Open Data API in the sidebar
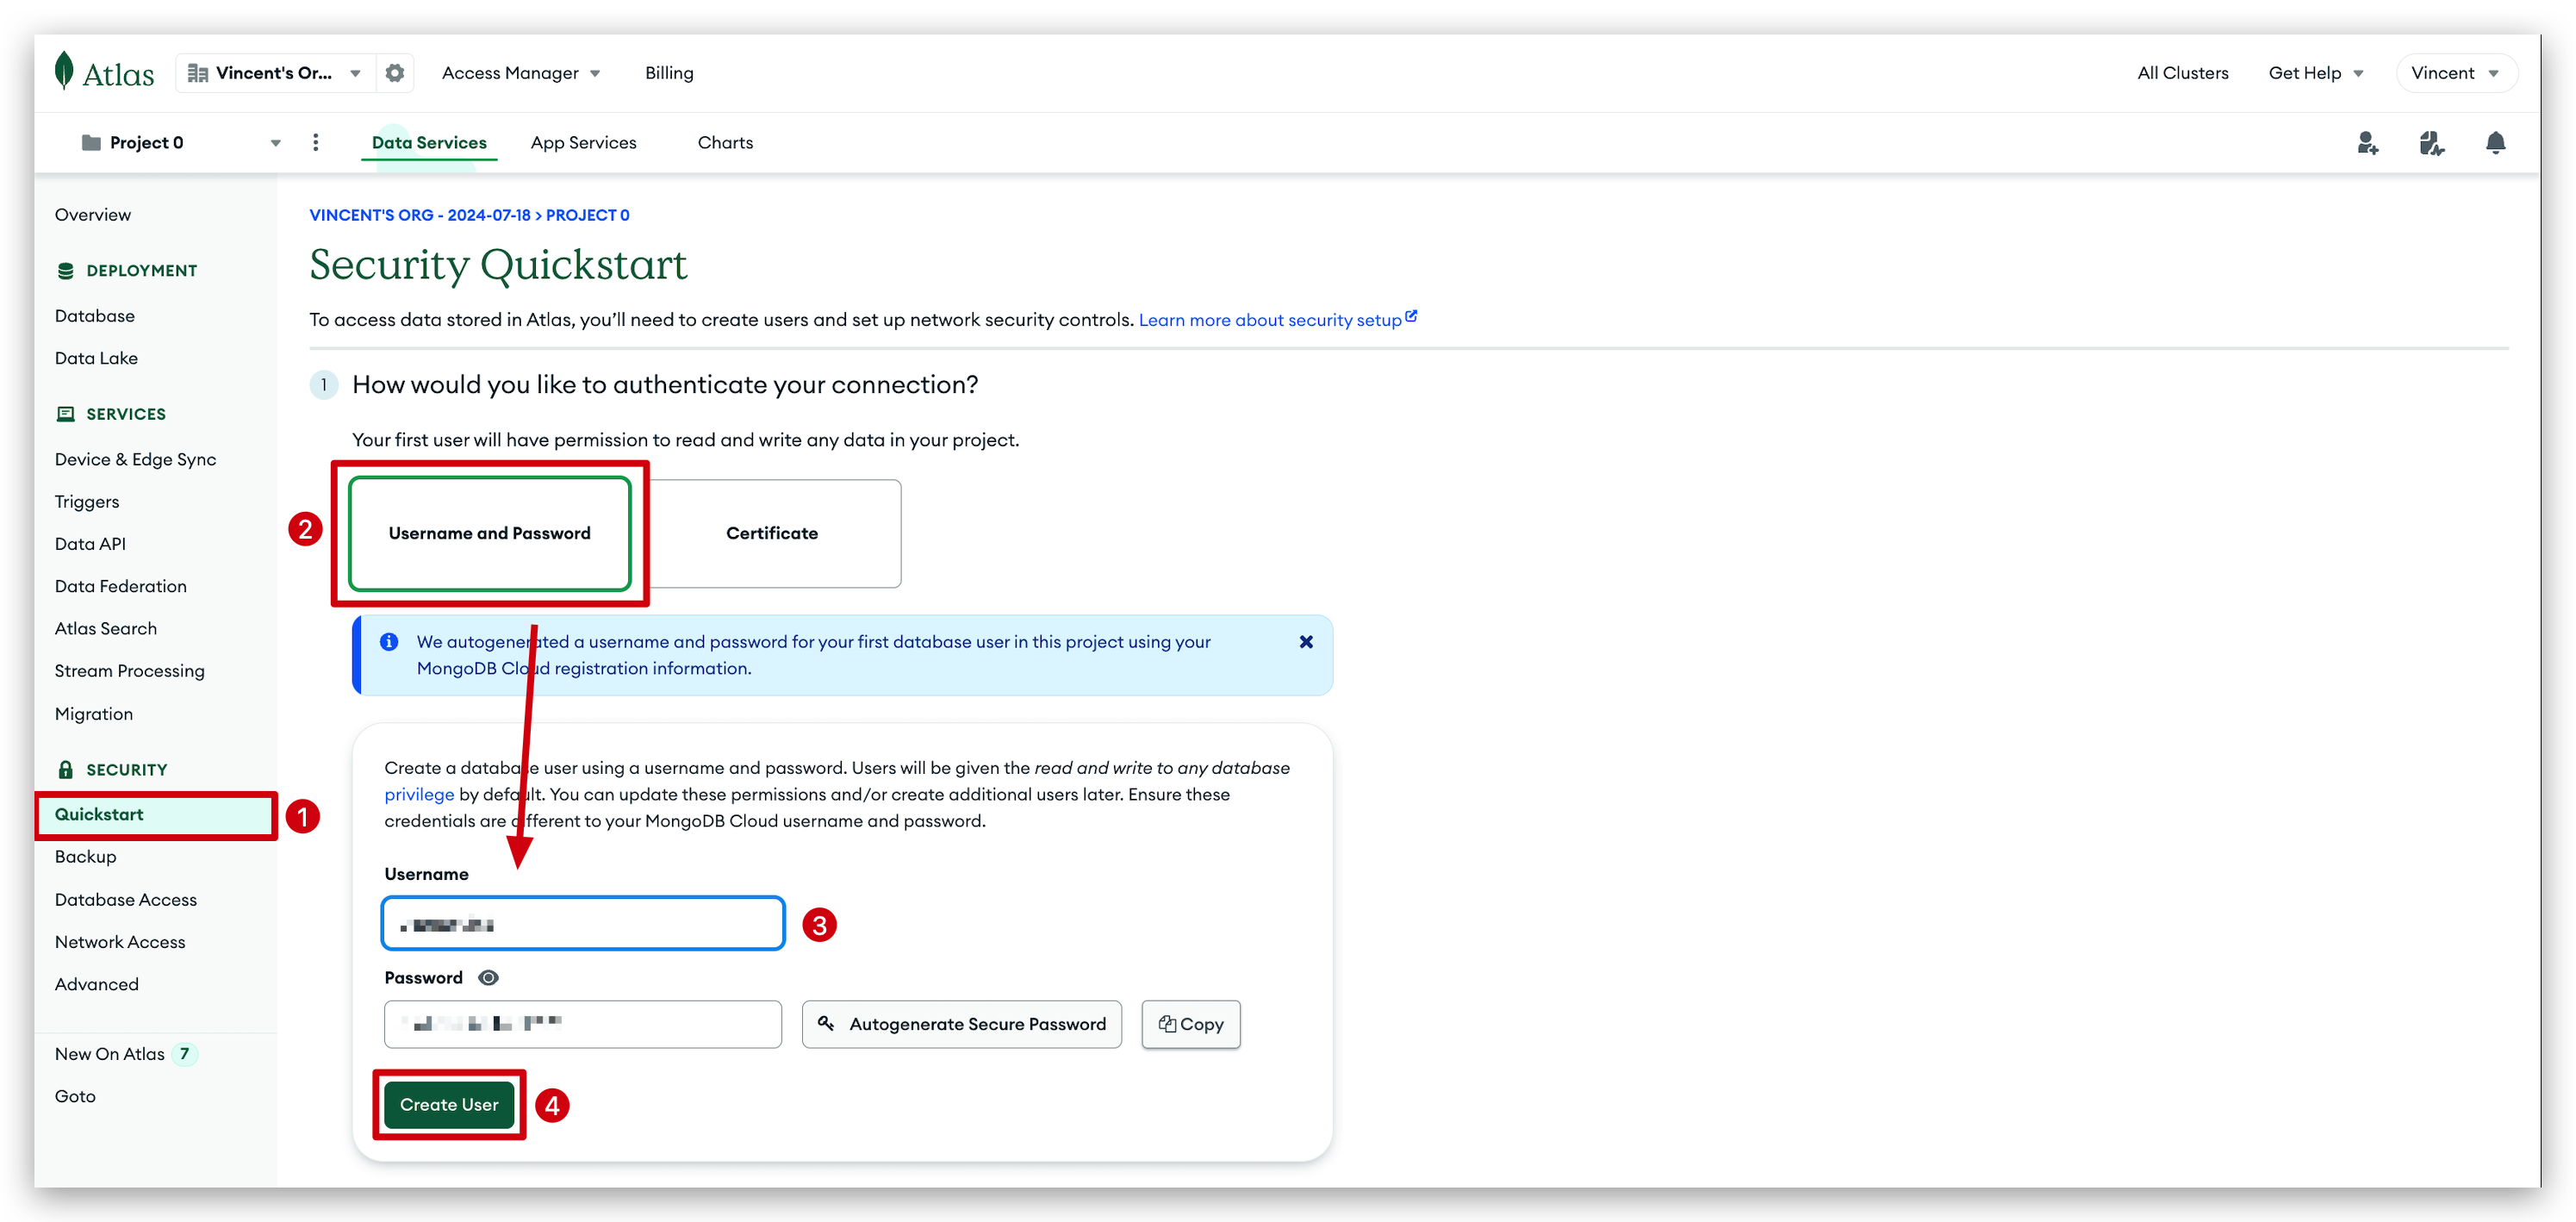 (x=90, y=544)
